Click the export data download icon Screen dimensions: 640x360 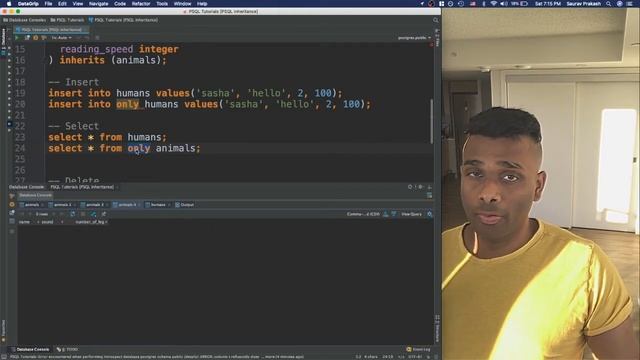386,214
